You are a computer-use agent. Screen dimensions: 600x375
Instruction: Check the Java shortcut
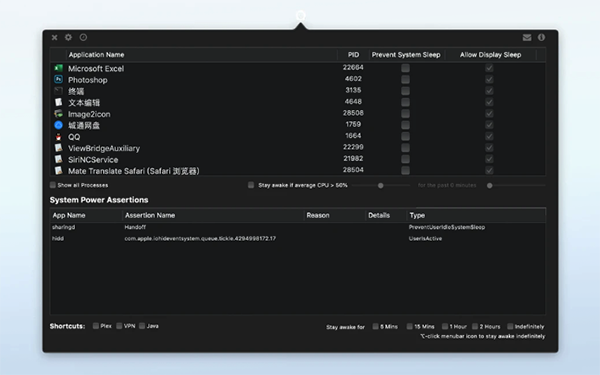coord(142,326)
